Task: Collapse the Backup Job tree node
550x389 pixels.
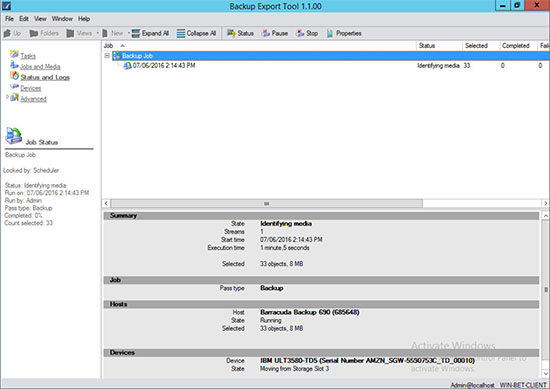Action: 107,56
